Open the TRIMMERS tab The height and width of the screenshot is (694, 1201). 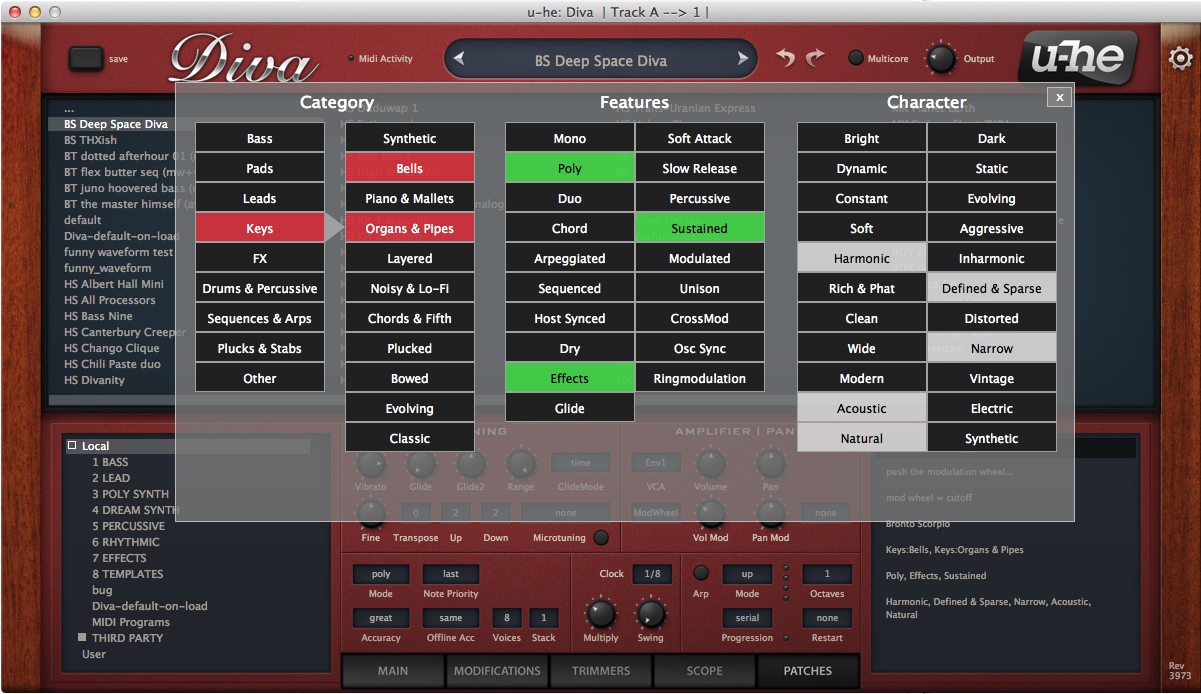[x=601, y=671]
